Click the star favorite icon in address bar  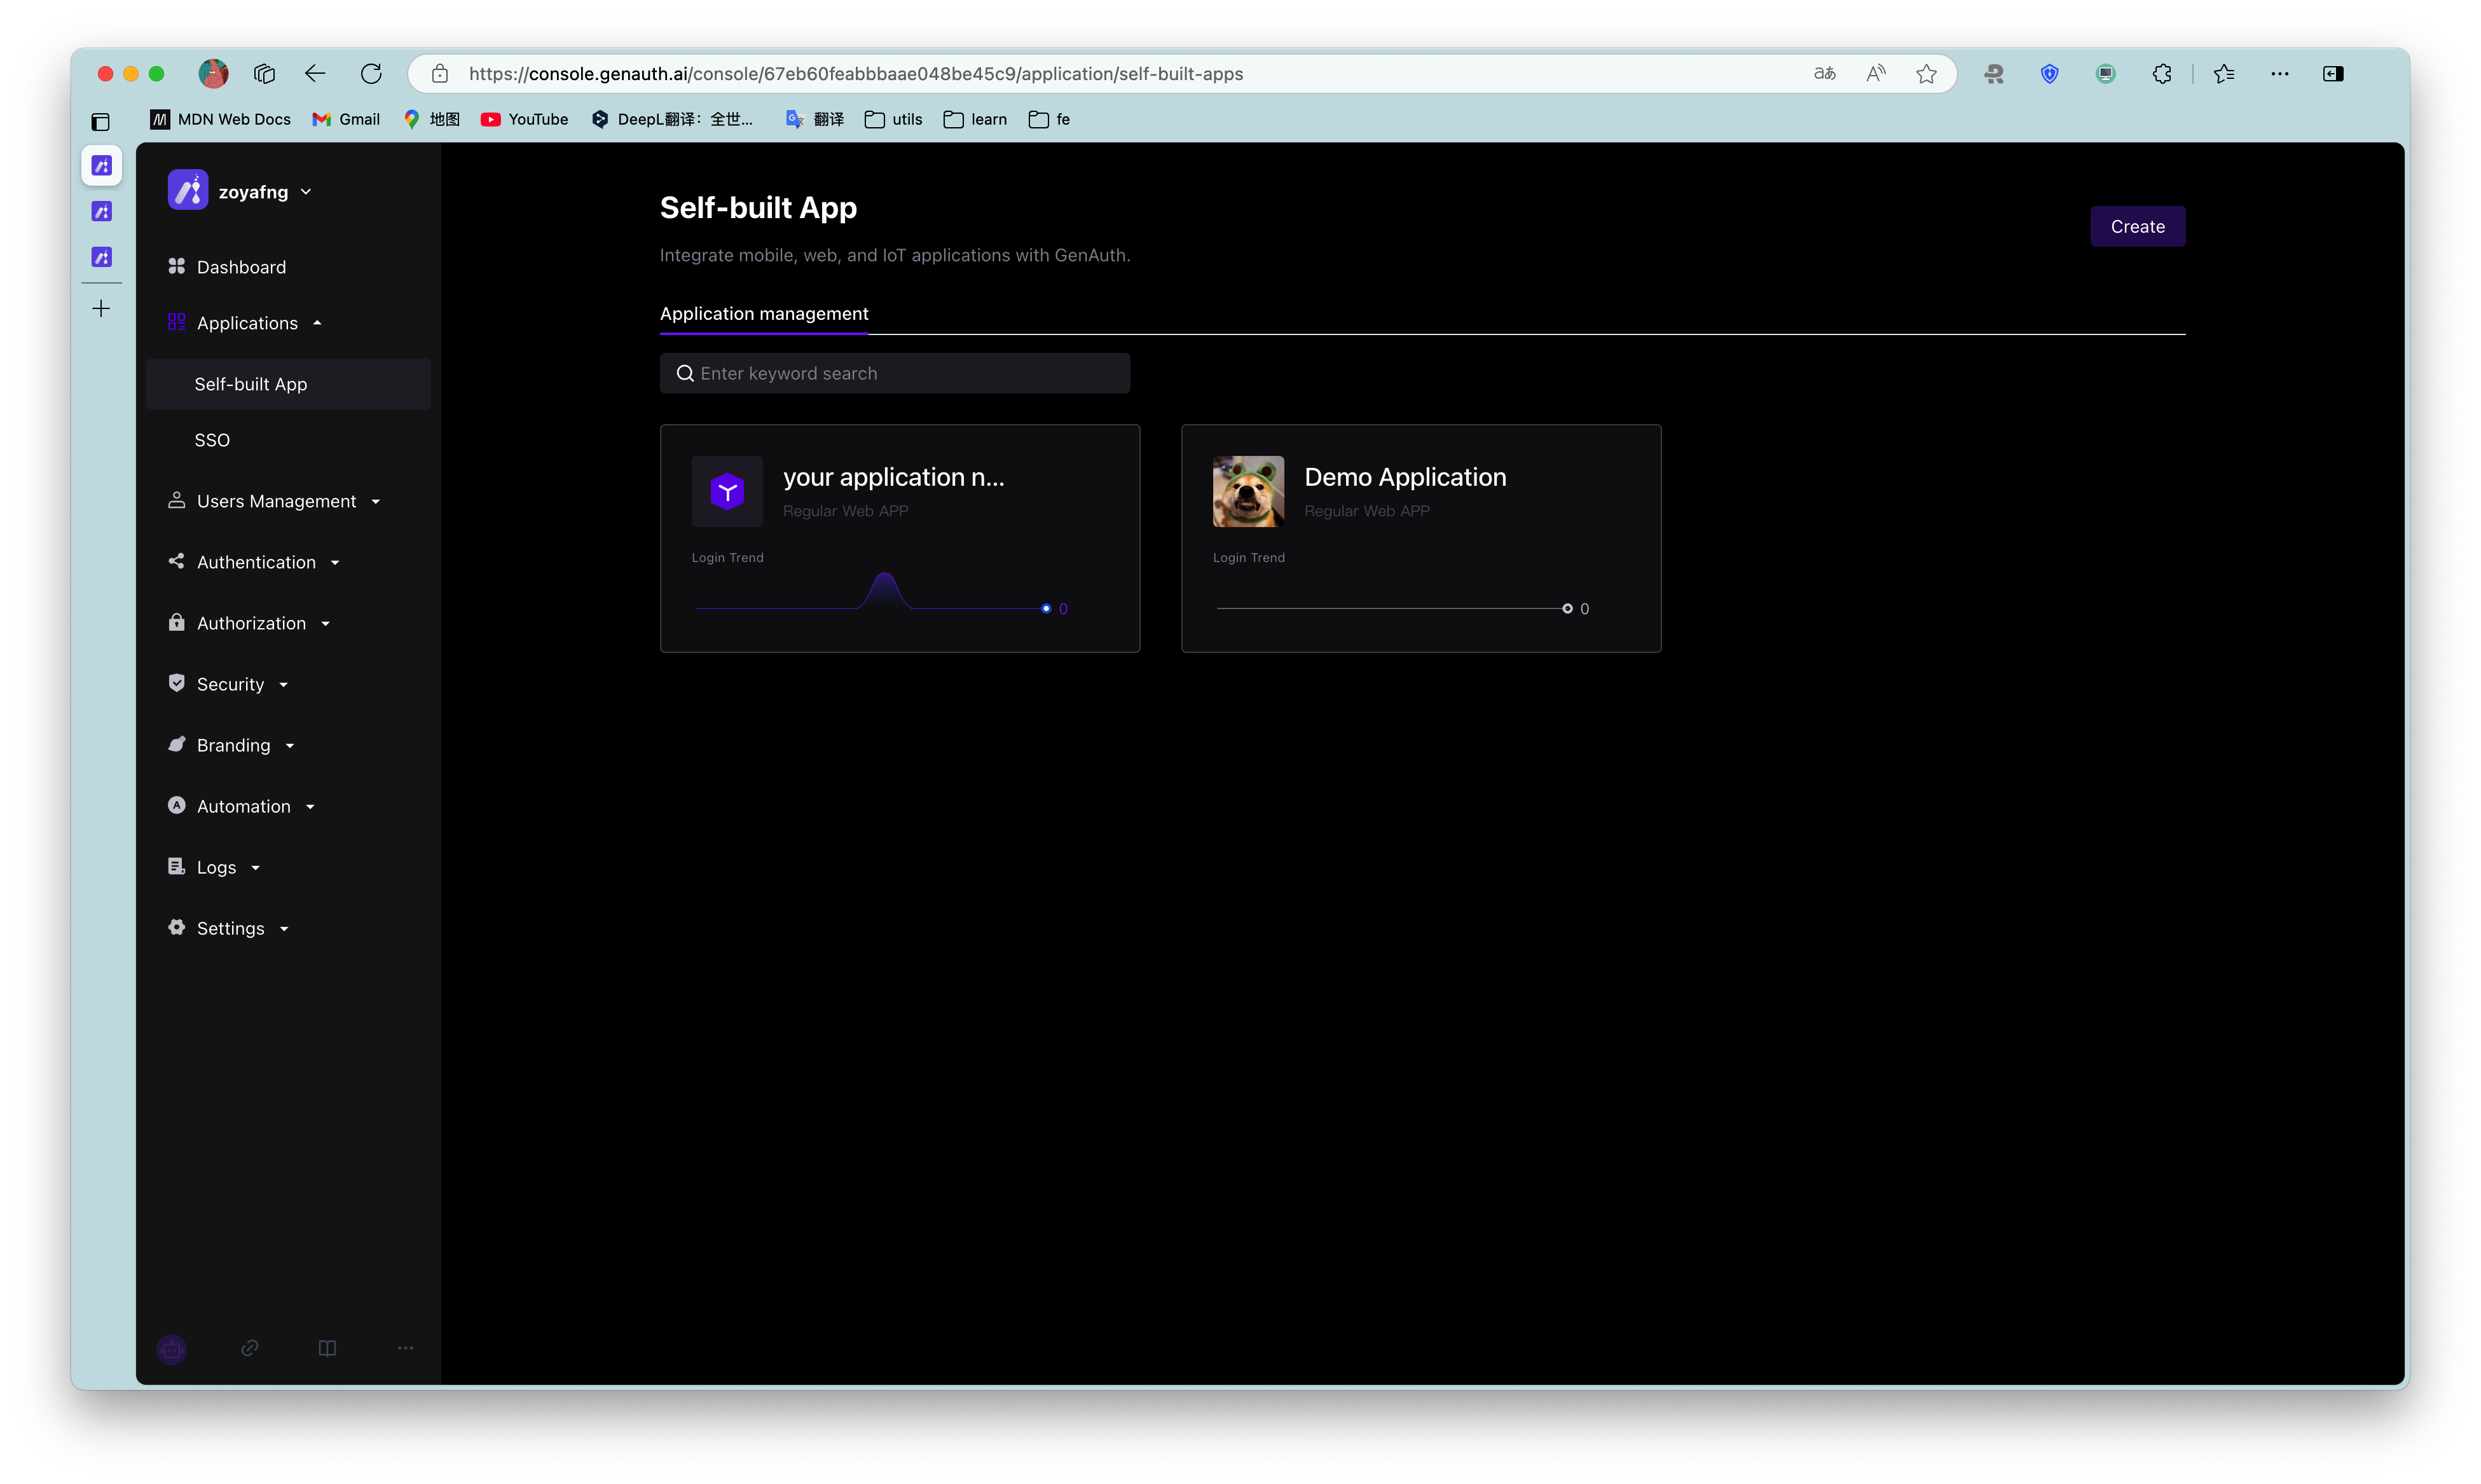[1926, 74]
